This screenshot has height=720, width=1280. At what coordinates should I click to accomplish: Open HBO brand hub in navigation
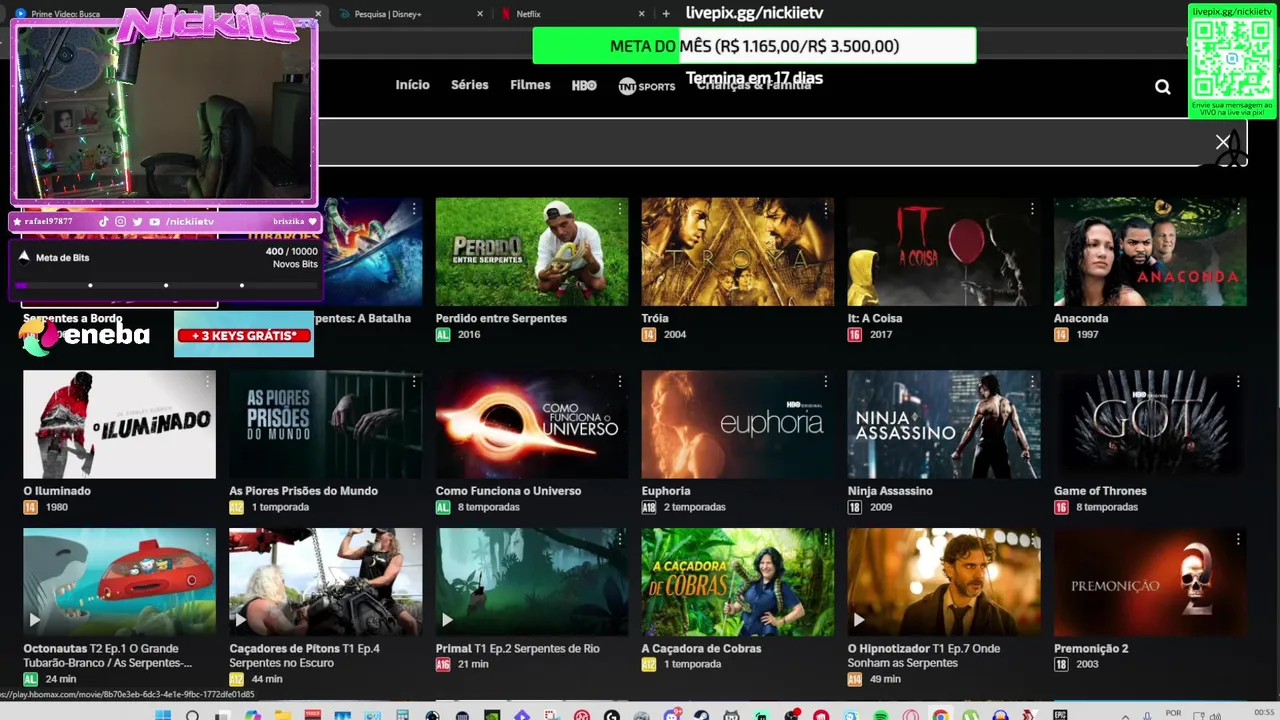(584, 86)
